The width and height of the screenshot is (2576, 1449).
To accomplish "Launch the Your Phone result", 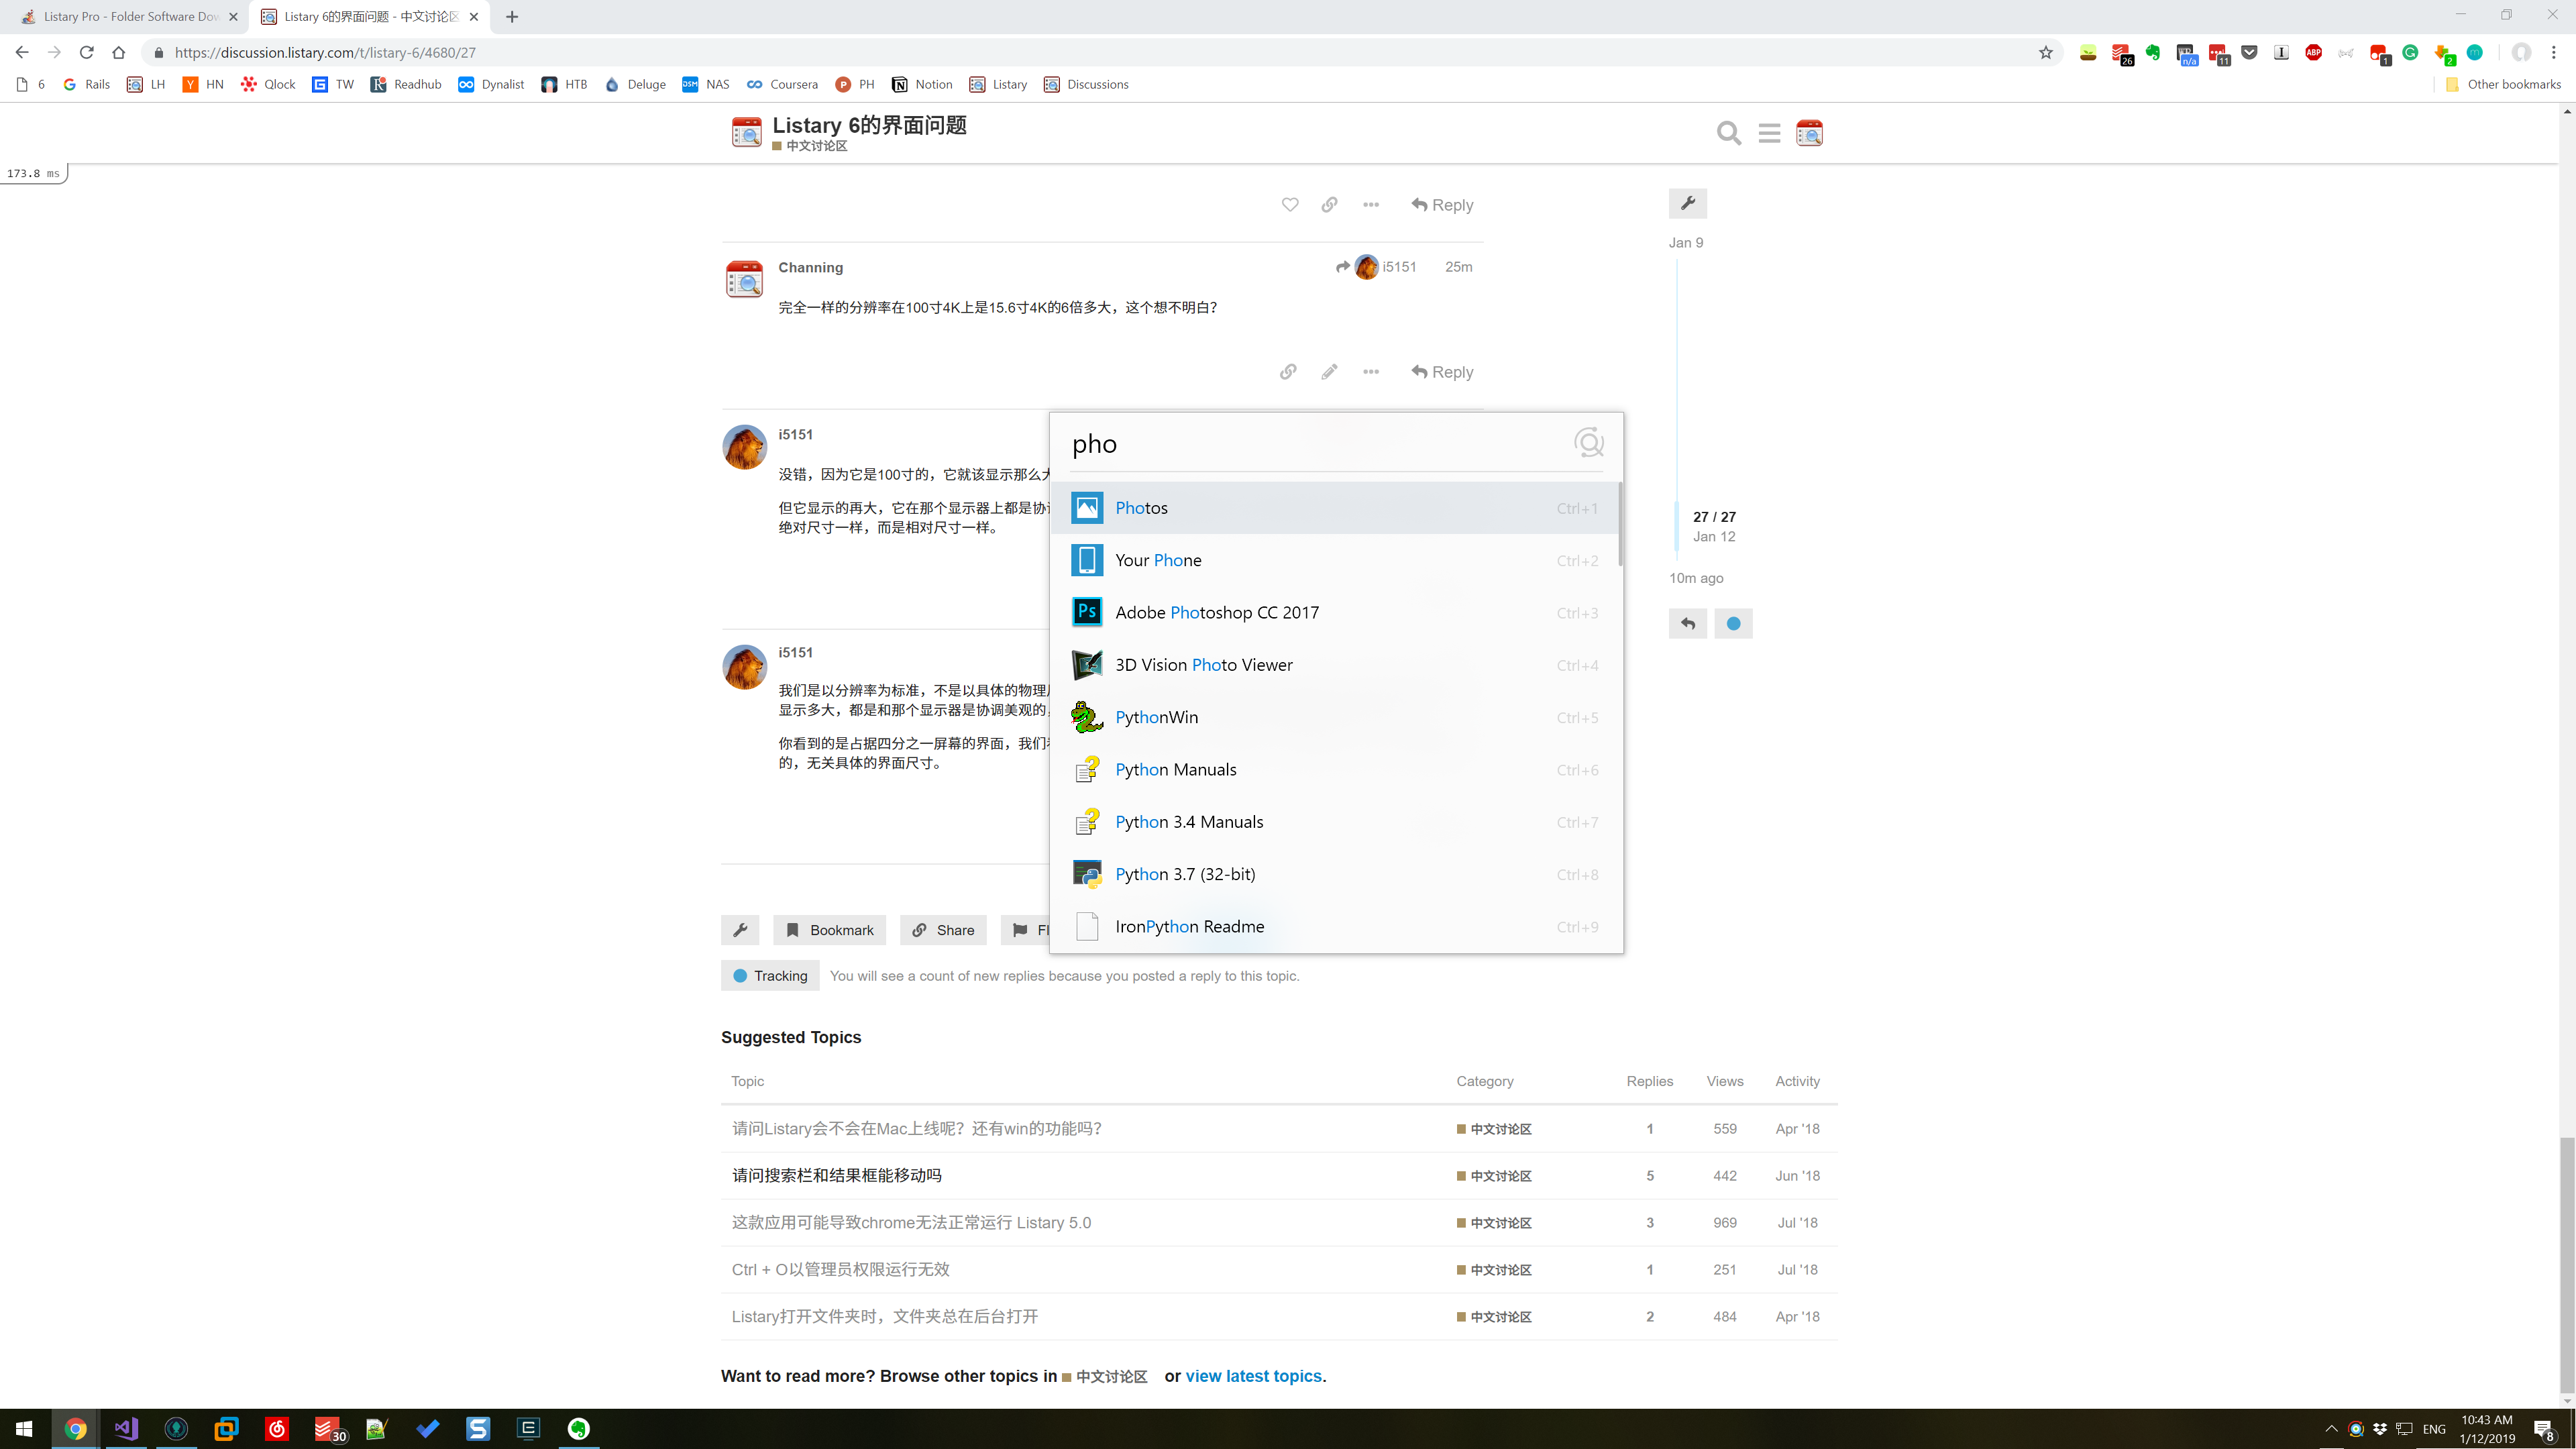I will pyautogui.click(x=1334, y=560).
